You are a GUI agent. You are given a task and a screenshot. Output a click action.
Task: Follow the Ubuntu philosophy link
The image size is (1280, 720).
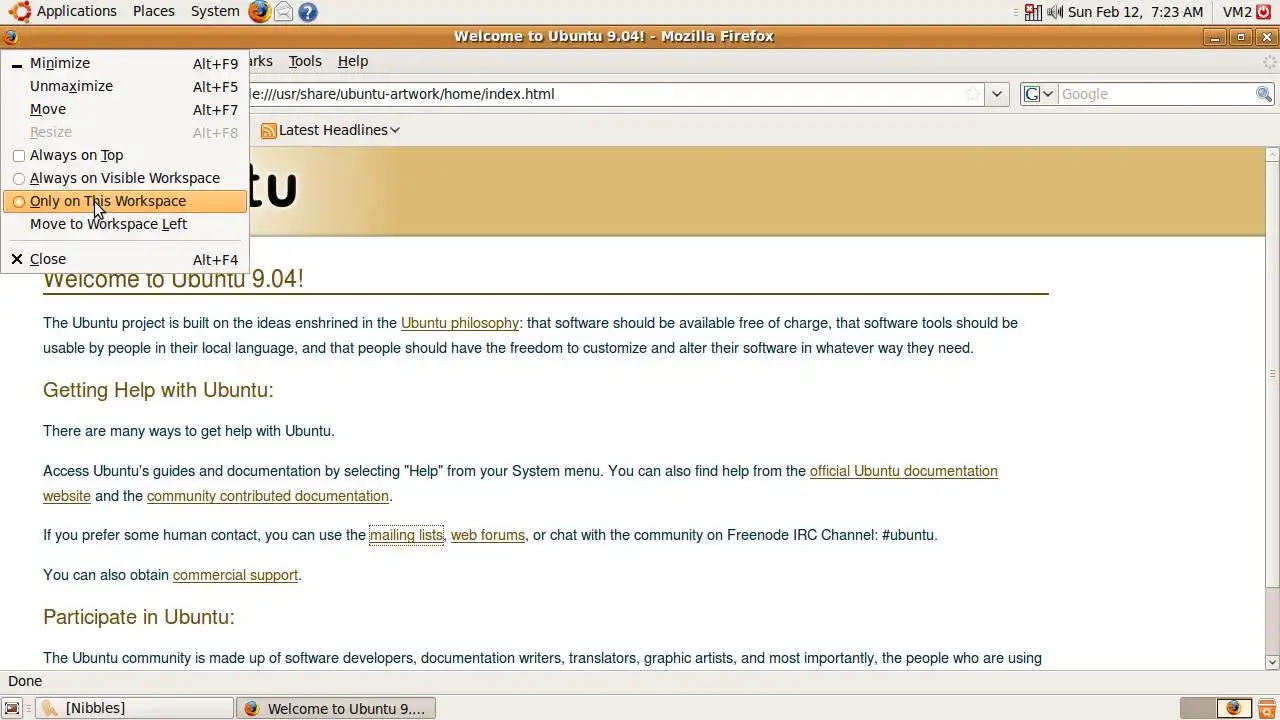[x=460, y=323]
